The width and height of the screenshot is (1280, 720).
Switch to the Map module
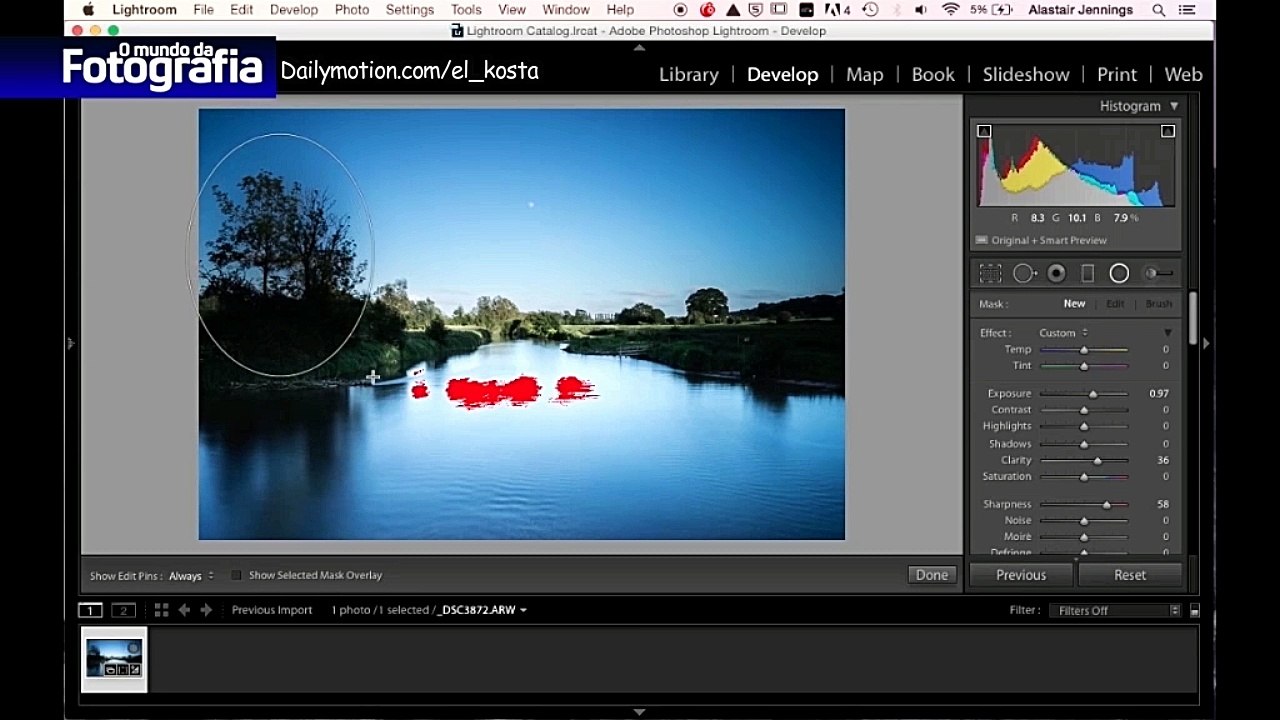click(864, 74)
